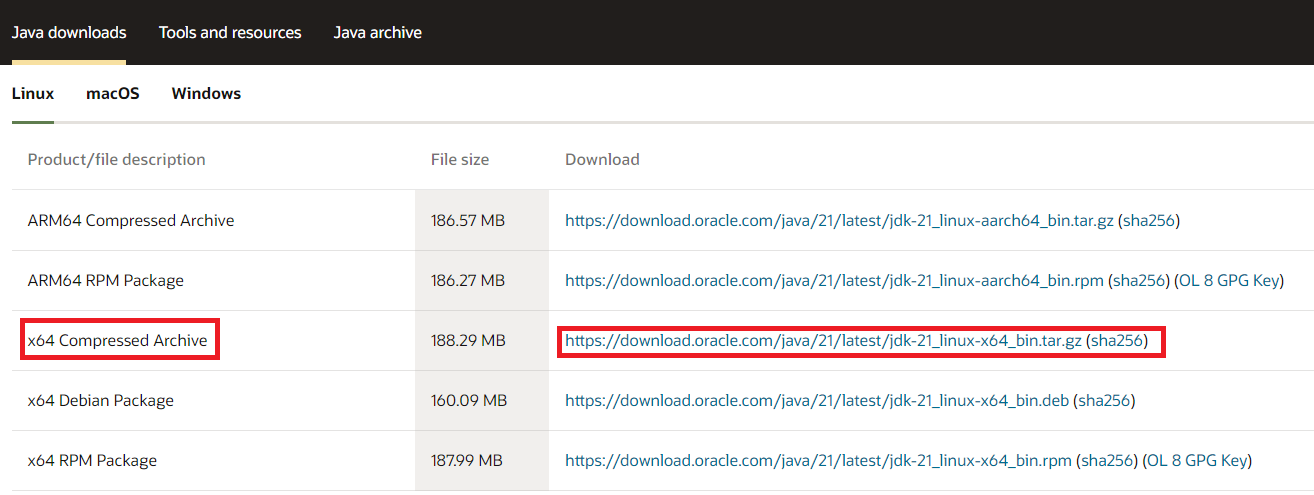Download the x64 tar.gz compressed archive

pyautogui.click(x=823, y=340)
